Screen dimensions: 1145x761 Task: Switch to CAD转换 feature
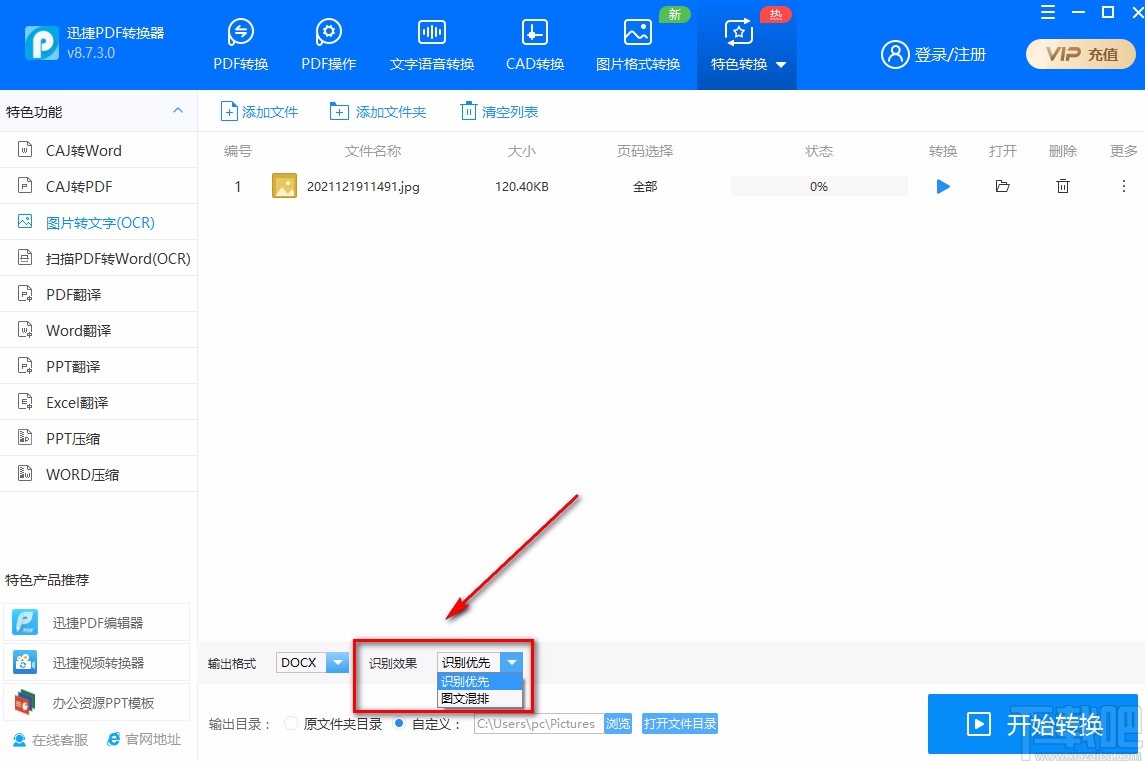pos(534,44)
